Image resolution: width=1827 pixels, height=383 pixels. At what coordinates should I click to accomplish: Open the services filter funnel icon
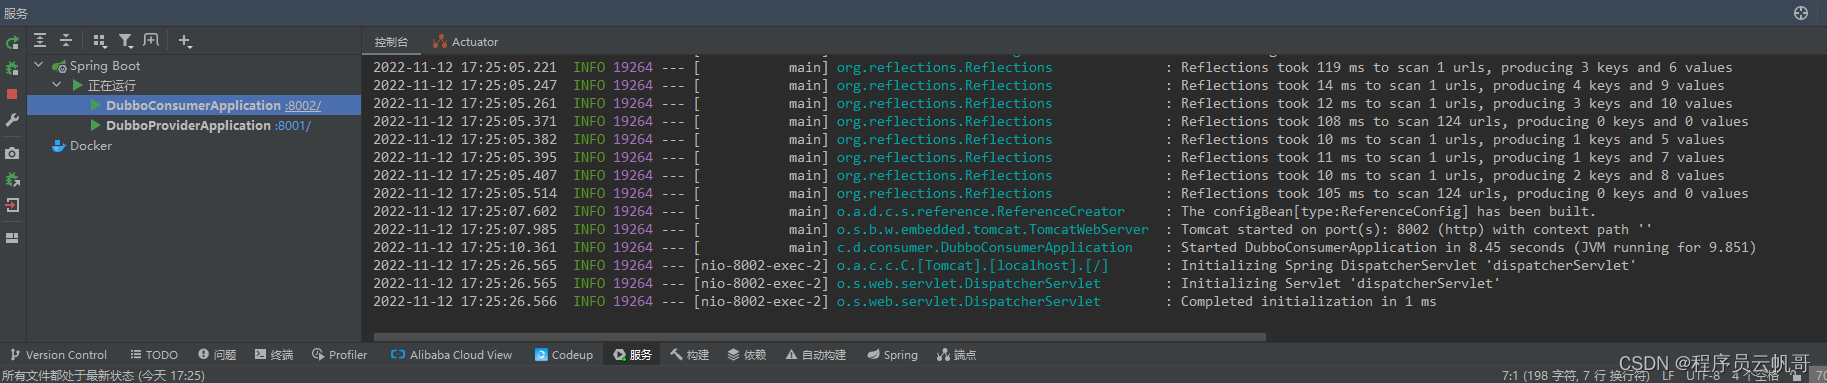(x=125, y=41)
